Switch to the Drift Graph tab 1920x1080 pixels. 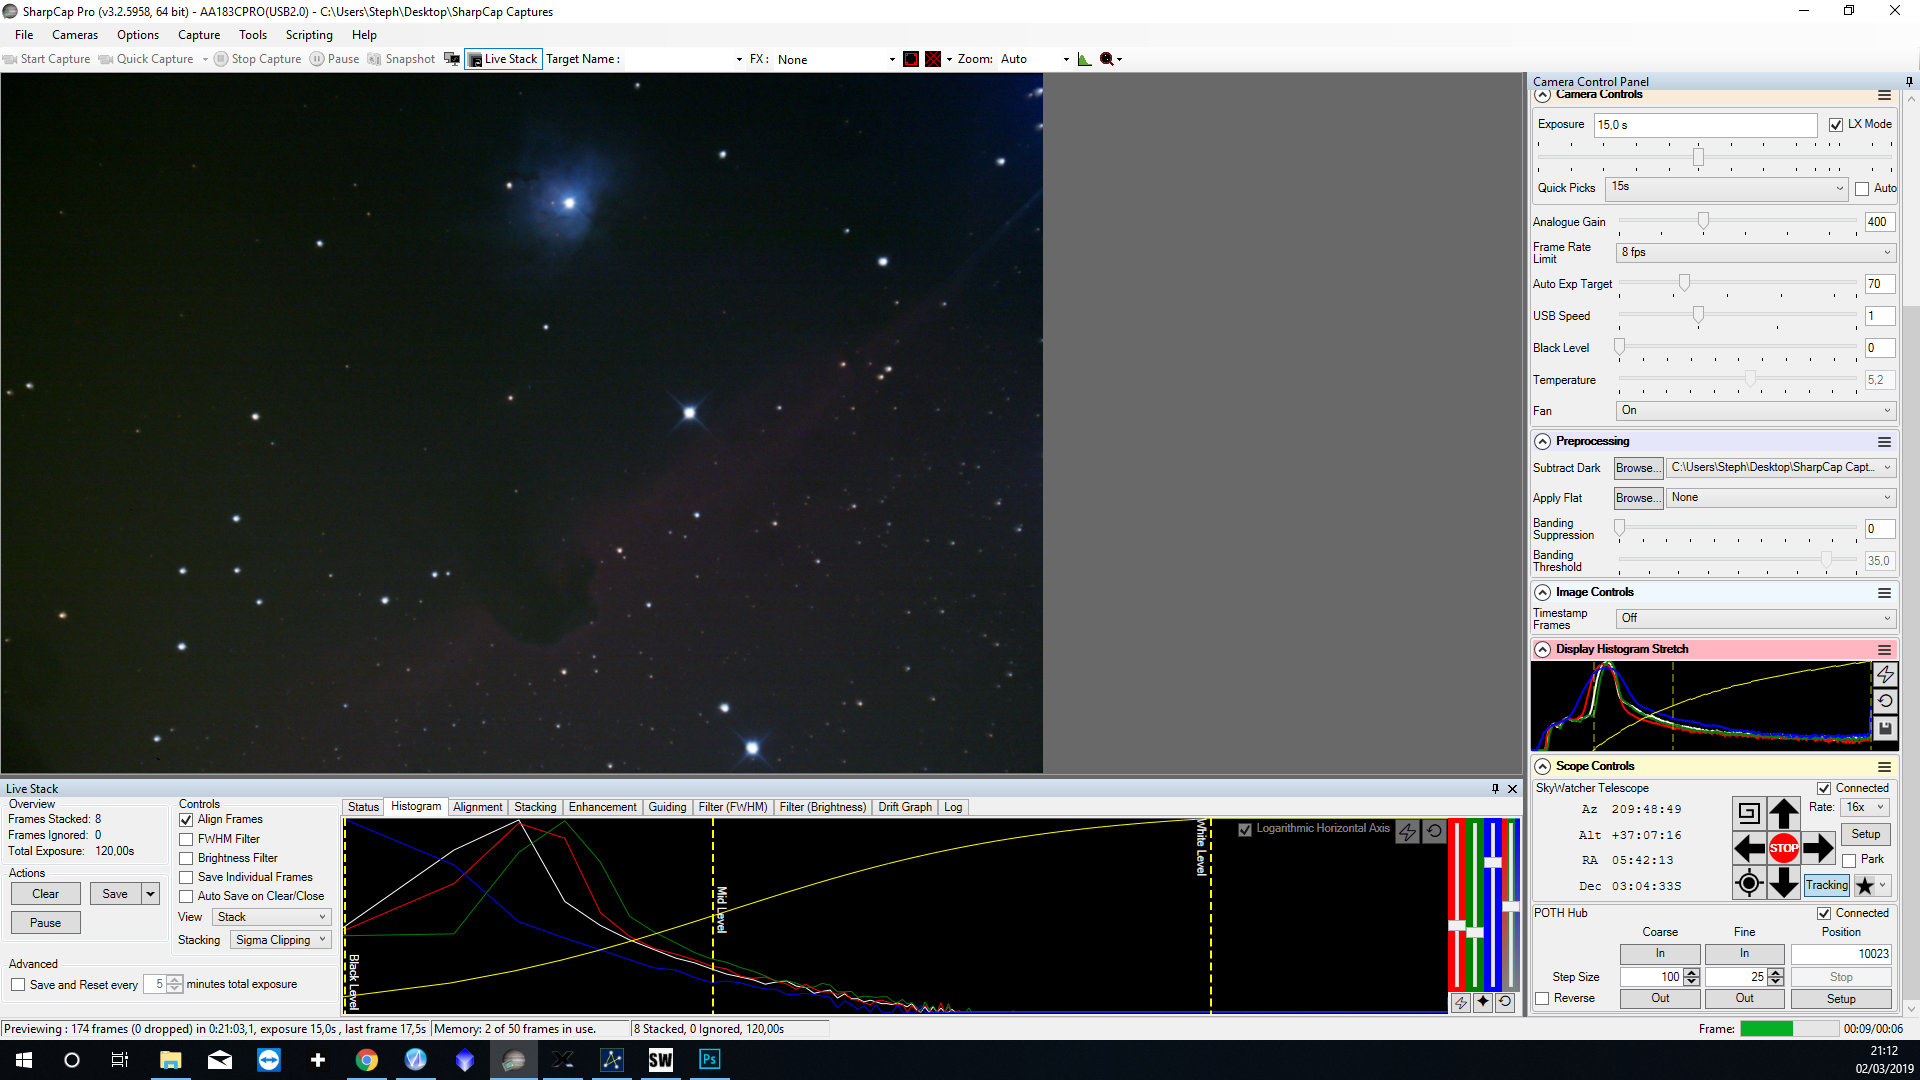pos(904,807)
